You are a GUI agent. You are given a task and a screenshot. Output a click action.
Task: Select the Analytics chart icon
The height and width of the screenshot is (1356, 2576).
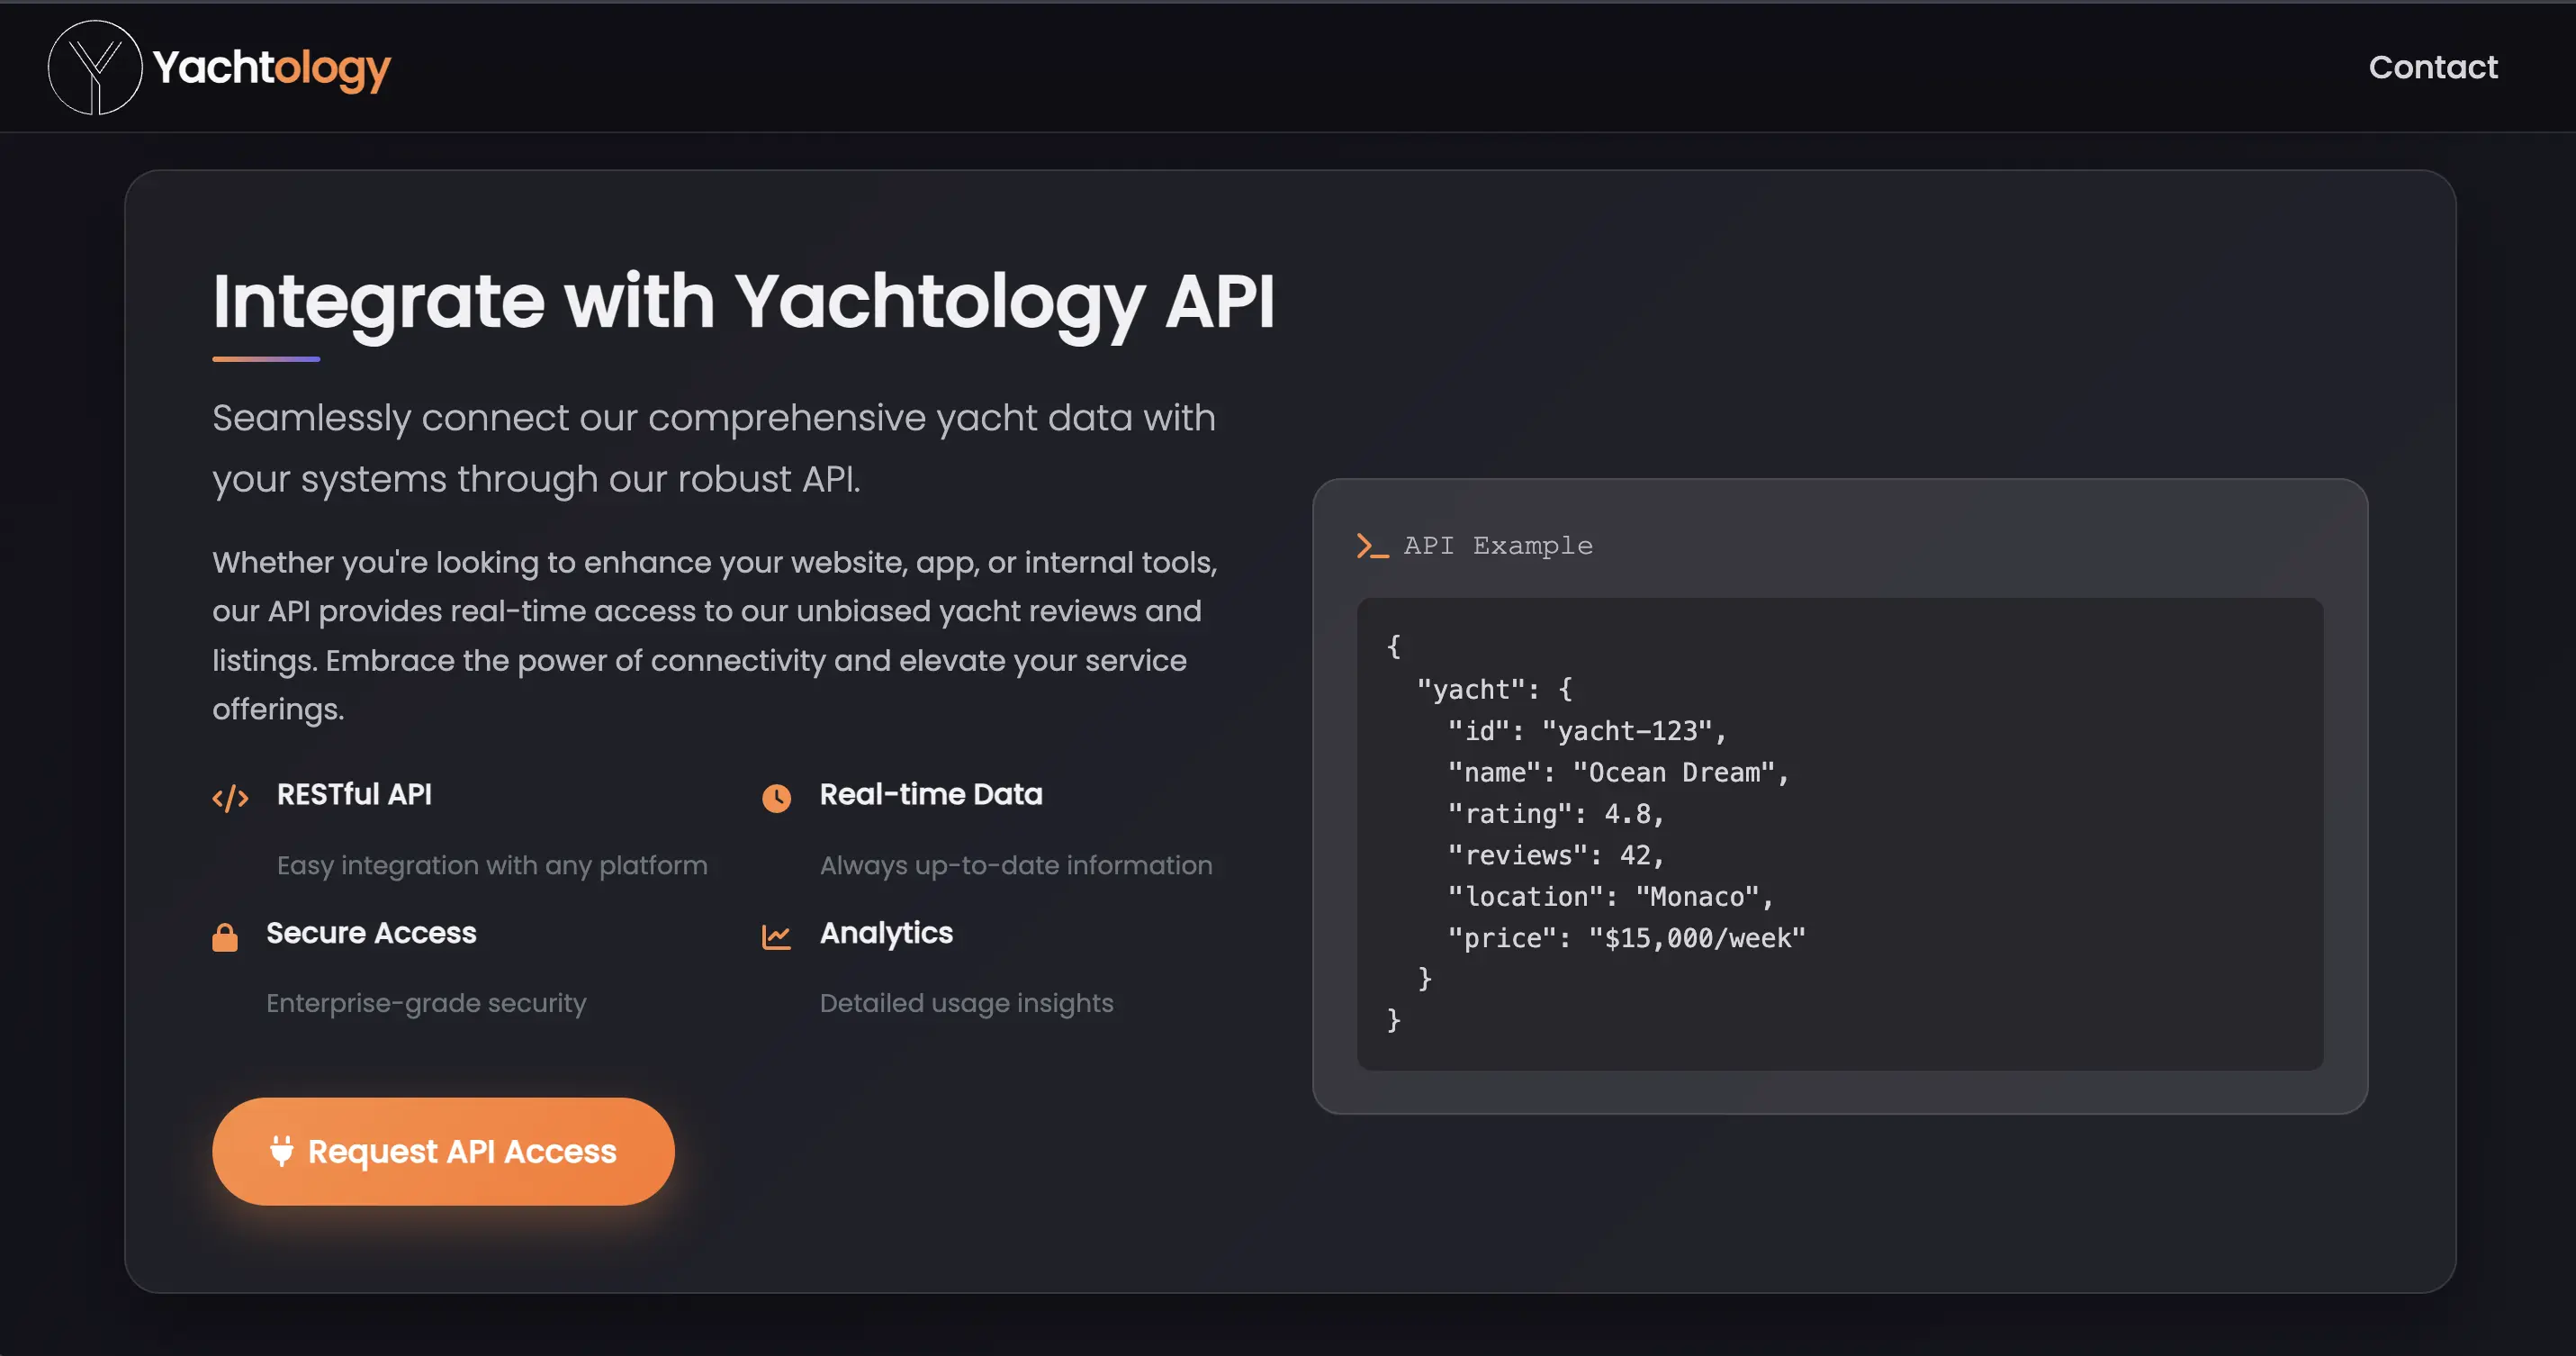coord(777,936)
